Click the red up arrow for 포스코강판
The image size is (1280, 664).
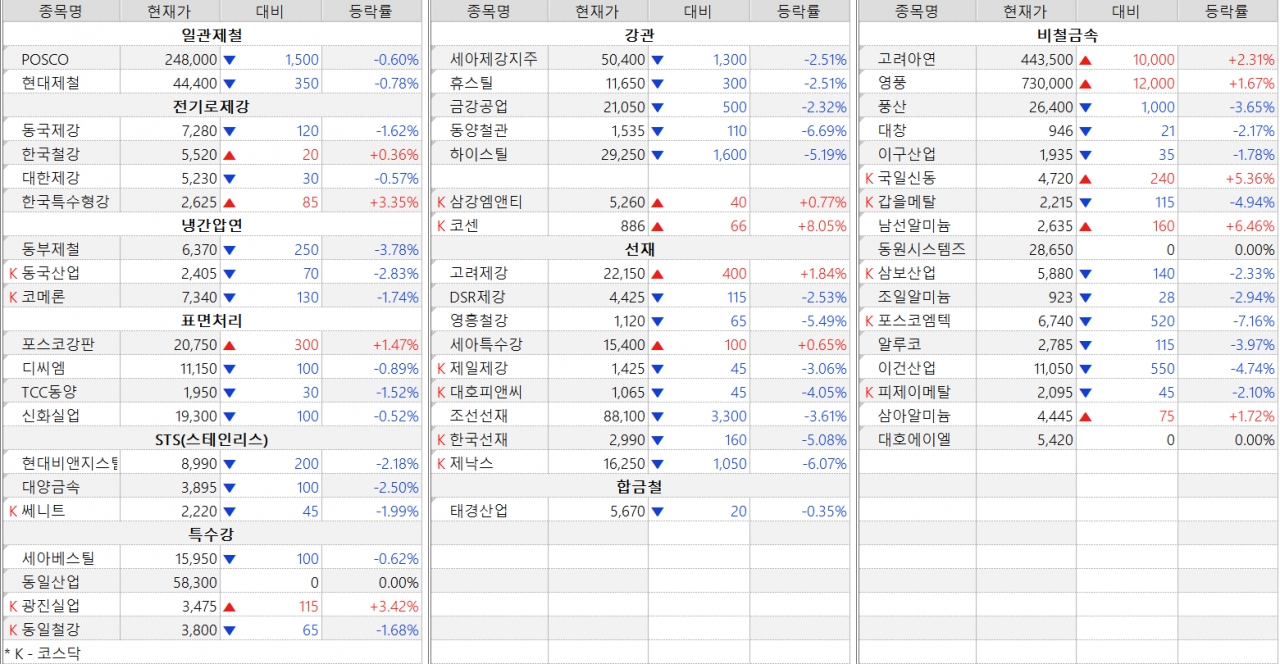pos(229,345)
